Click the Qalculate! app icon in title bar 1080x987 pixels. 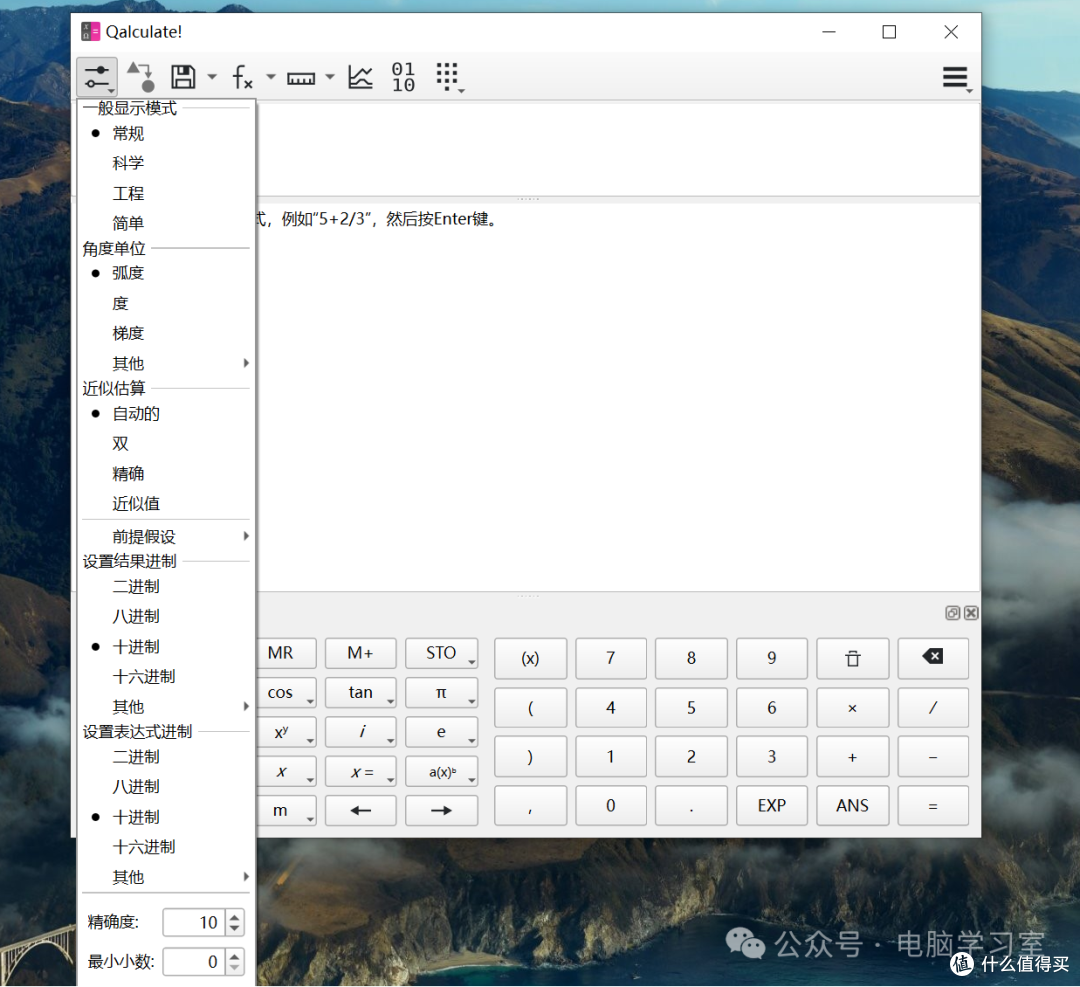pyautogui.click(x=90, y=32)
